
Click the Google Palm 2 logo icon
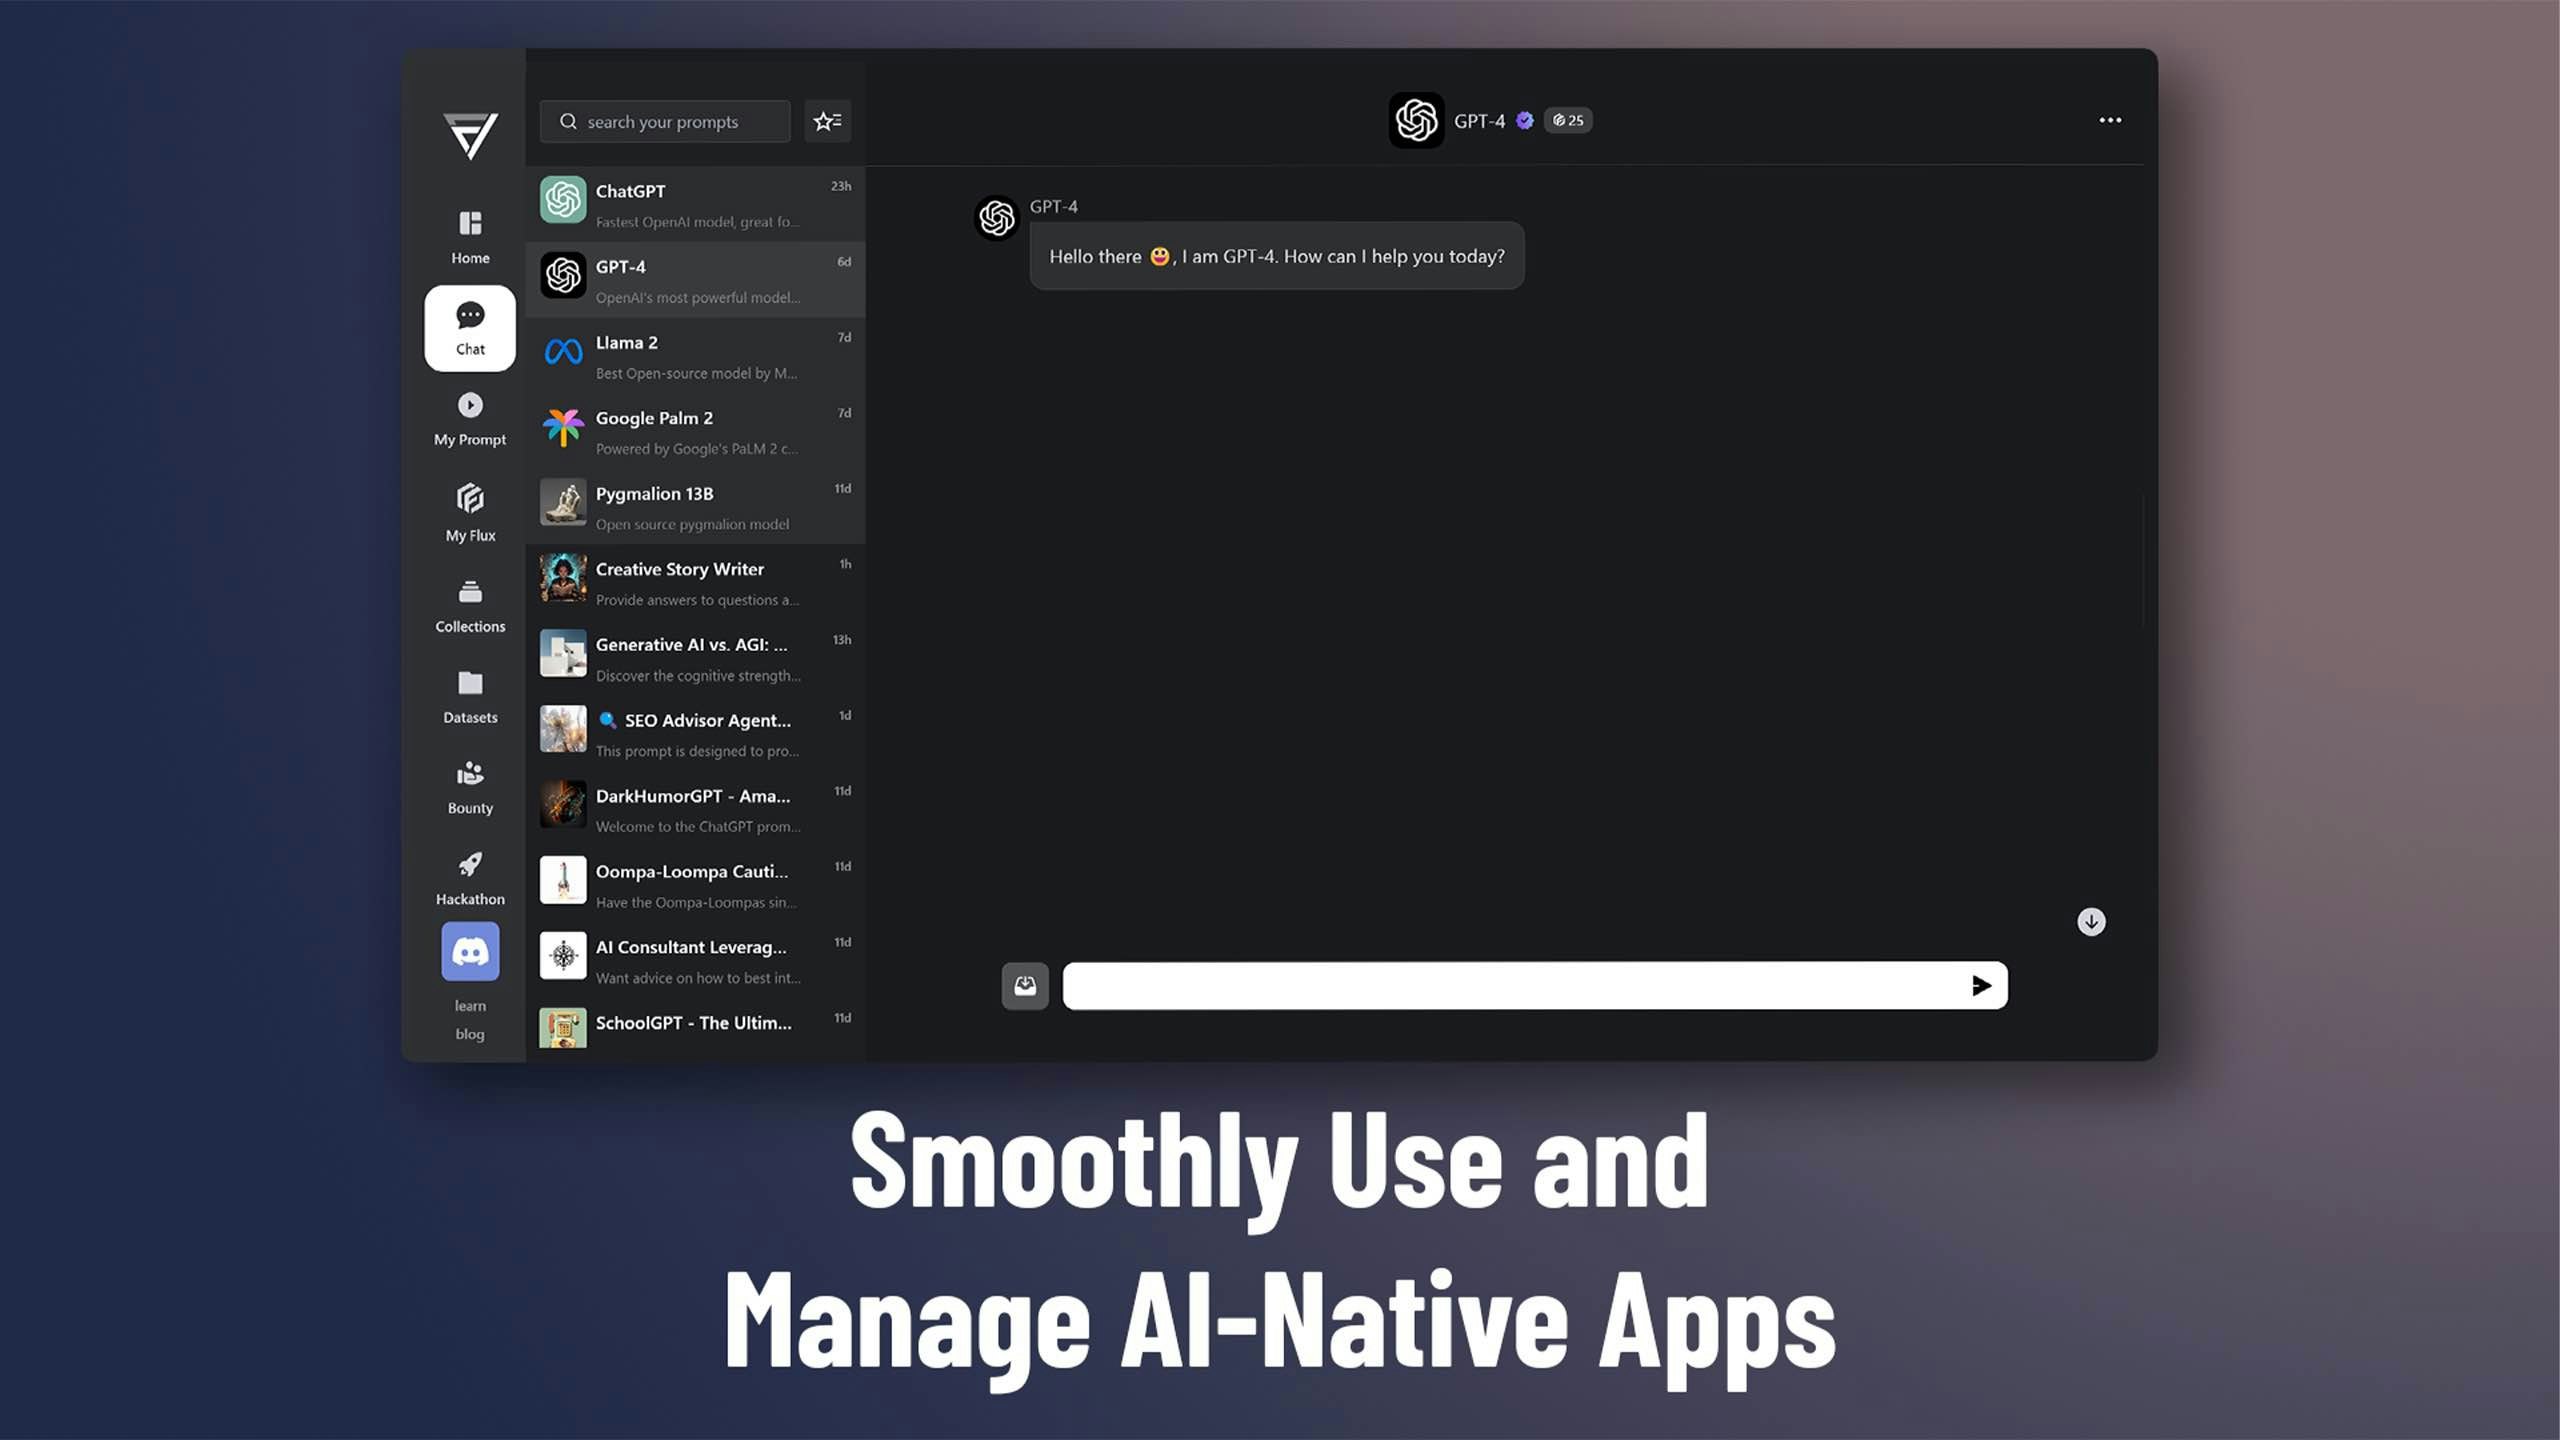click(x=563, y=427)
